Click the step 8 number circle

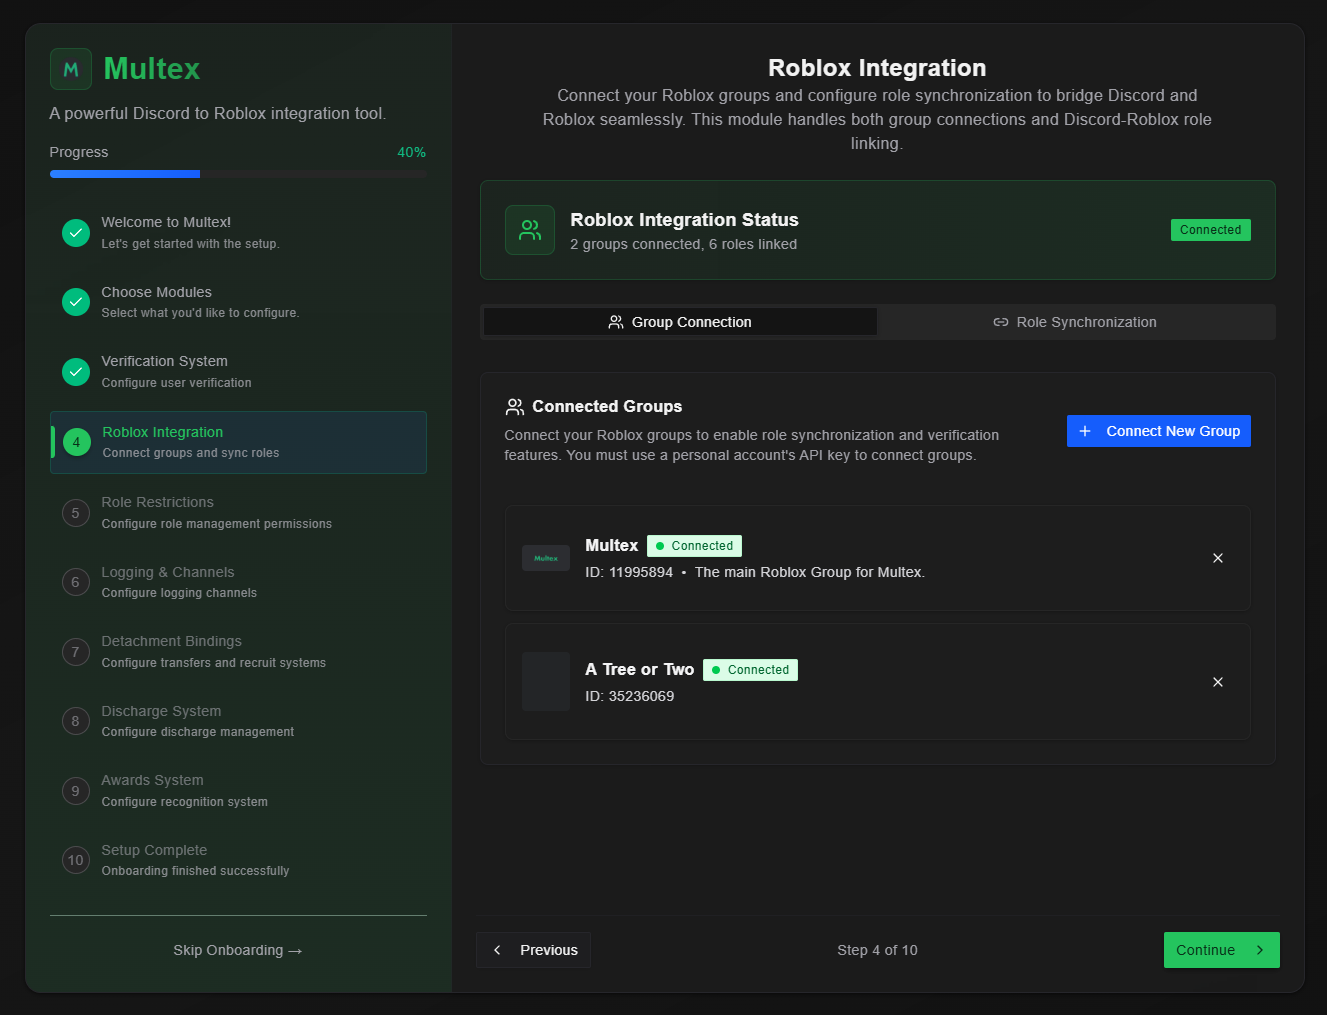[76, 721]
